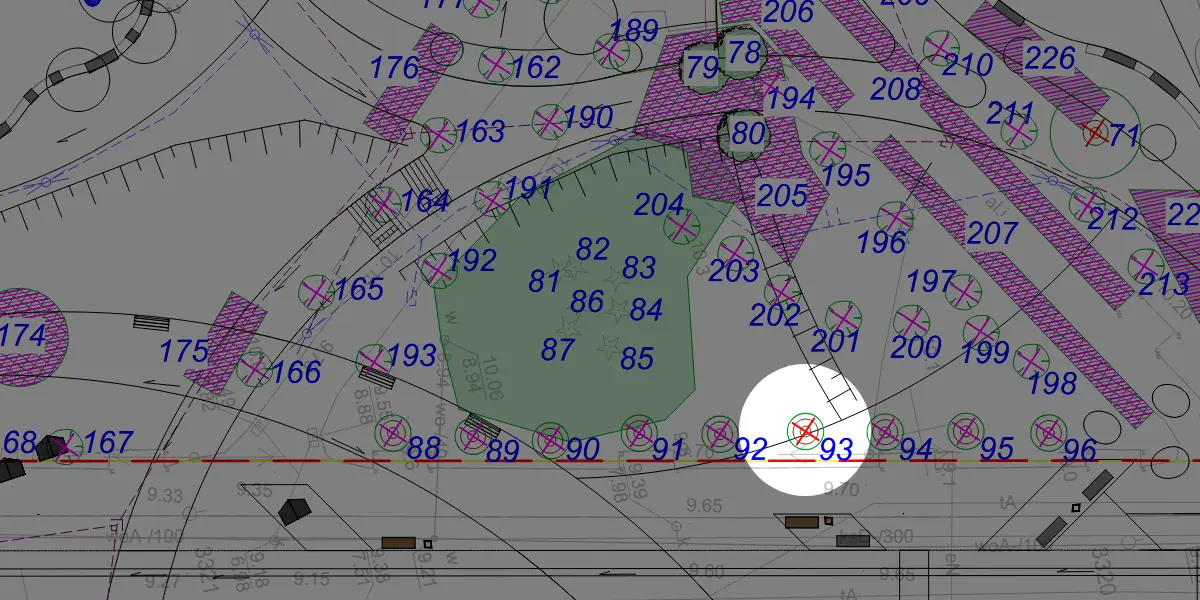Viewport: 1200px width, 600px height.
Task: Select the magenta tree symbol for 204
Action: click(x=682, y=227)
